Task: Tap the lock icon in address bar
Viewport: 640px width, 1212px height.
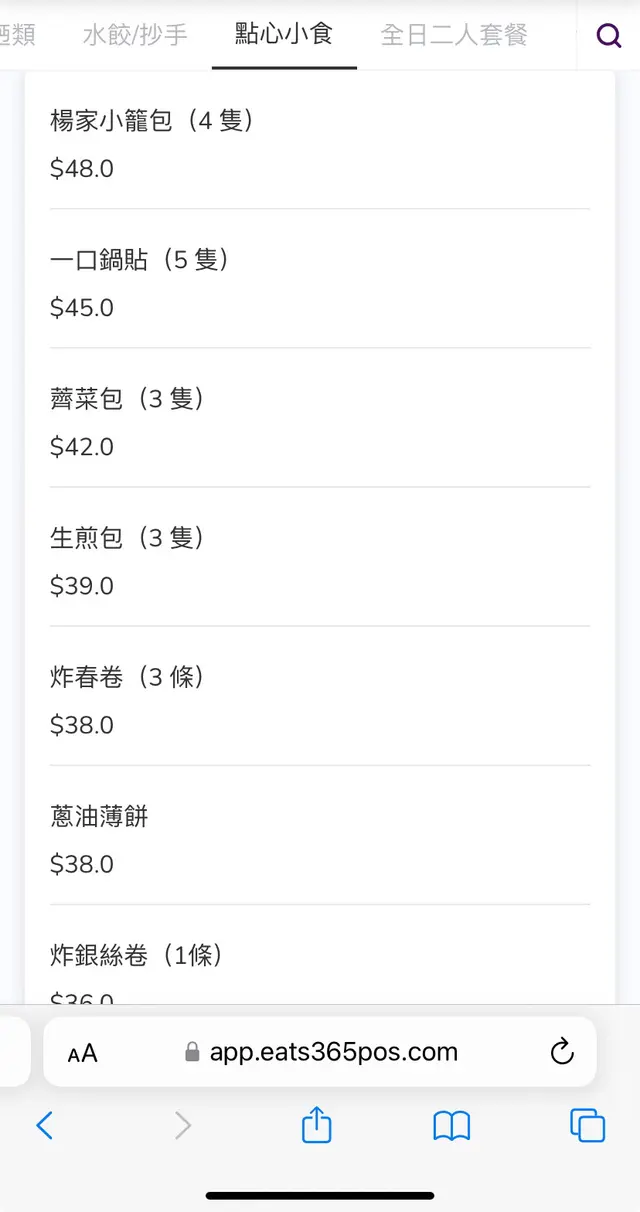Action: pos(193,1052)
